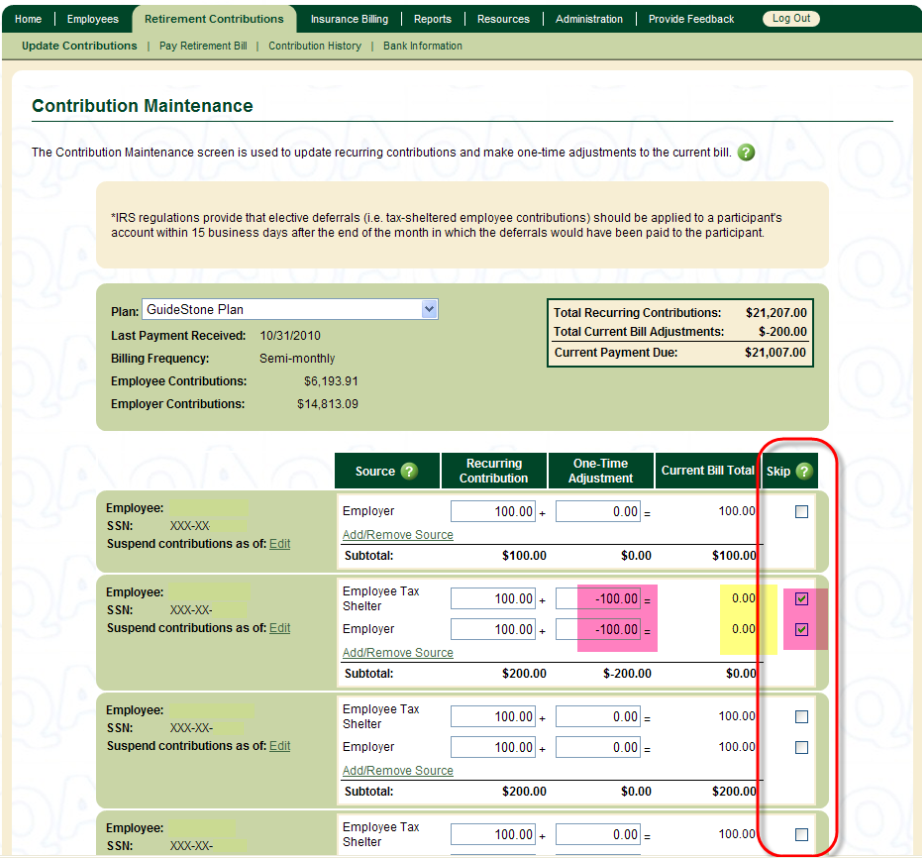Check Skip for third employee's Tax Shelter row
Screen dimensions: 922x858
pos(801,717)
